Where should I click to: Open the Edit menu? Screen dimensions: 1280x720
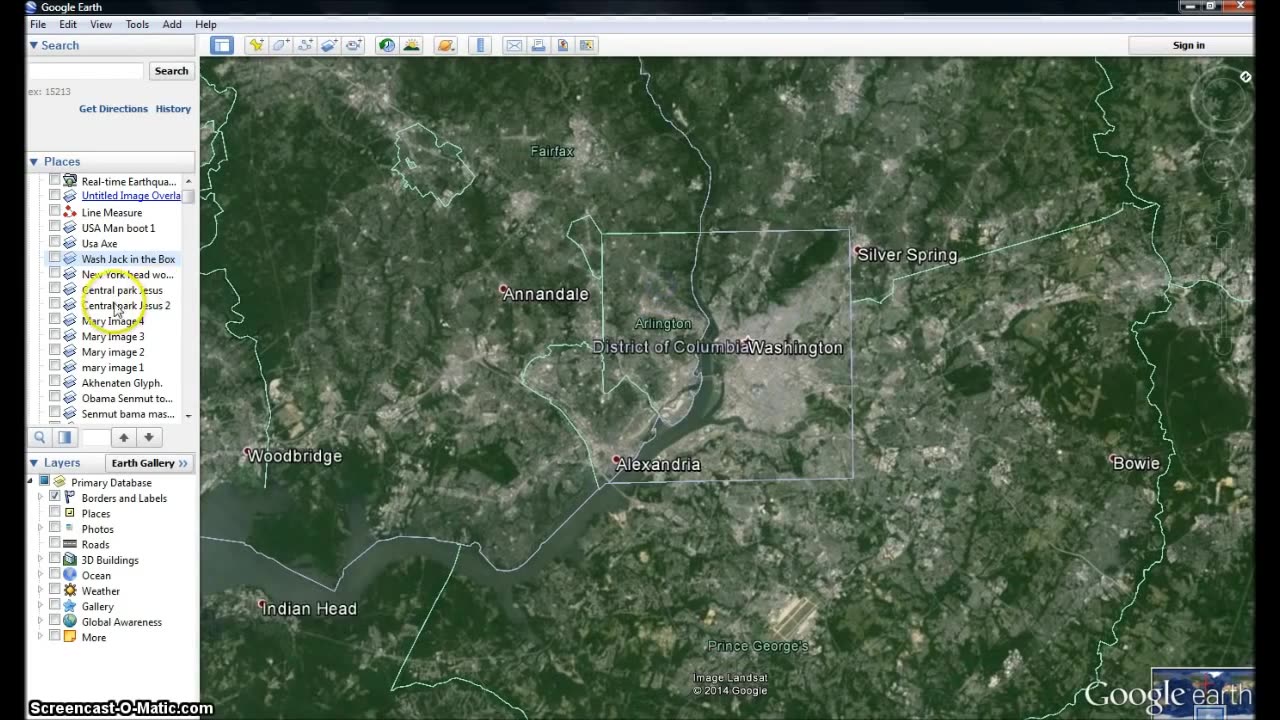click(68, 24)
